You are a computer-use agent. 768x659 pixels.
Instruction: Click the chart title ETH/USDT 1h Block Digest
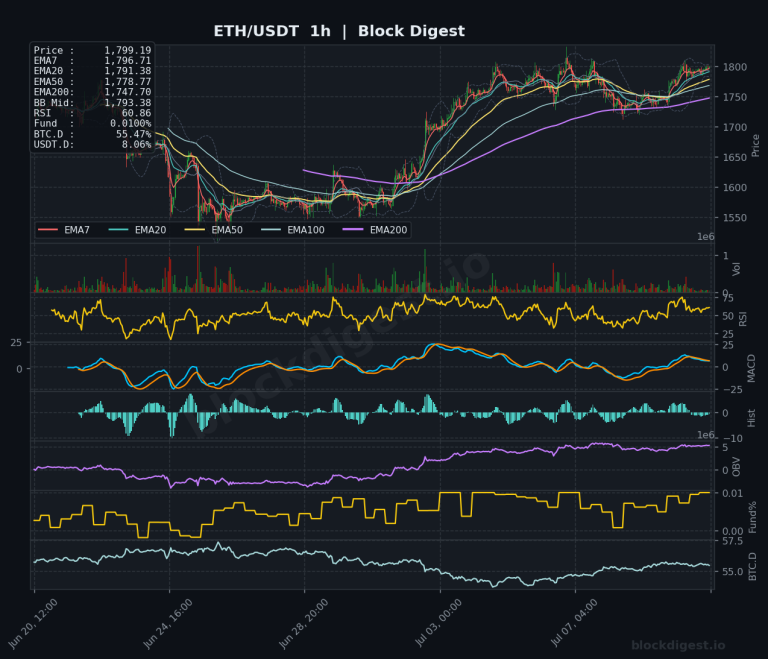click(339, 31)
